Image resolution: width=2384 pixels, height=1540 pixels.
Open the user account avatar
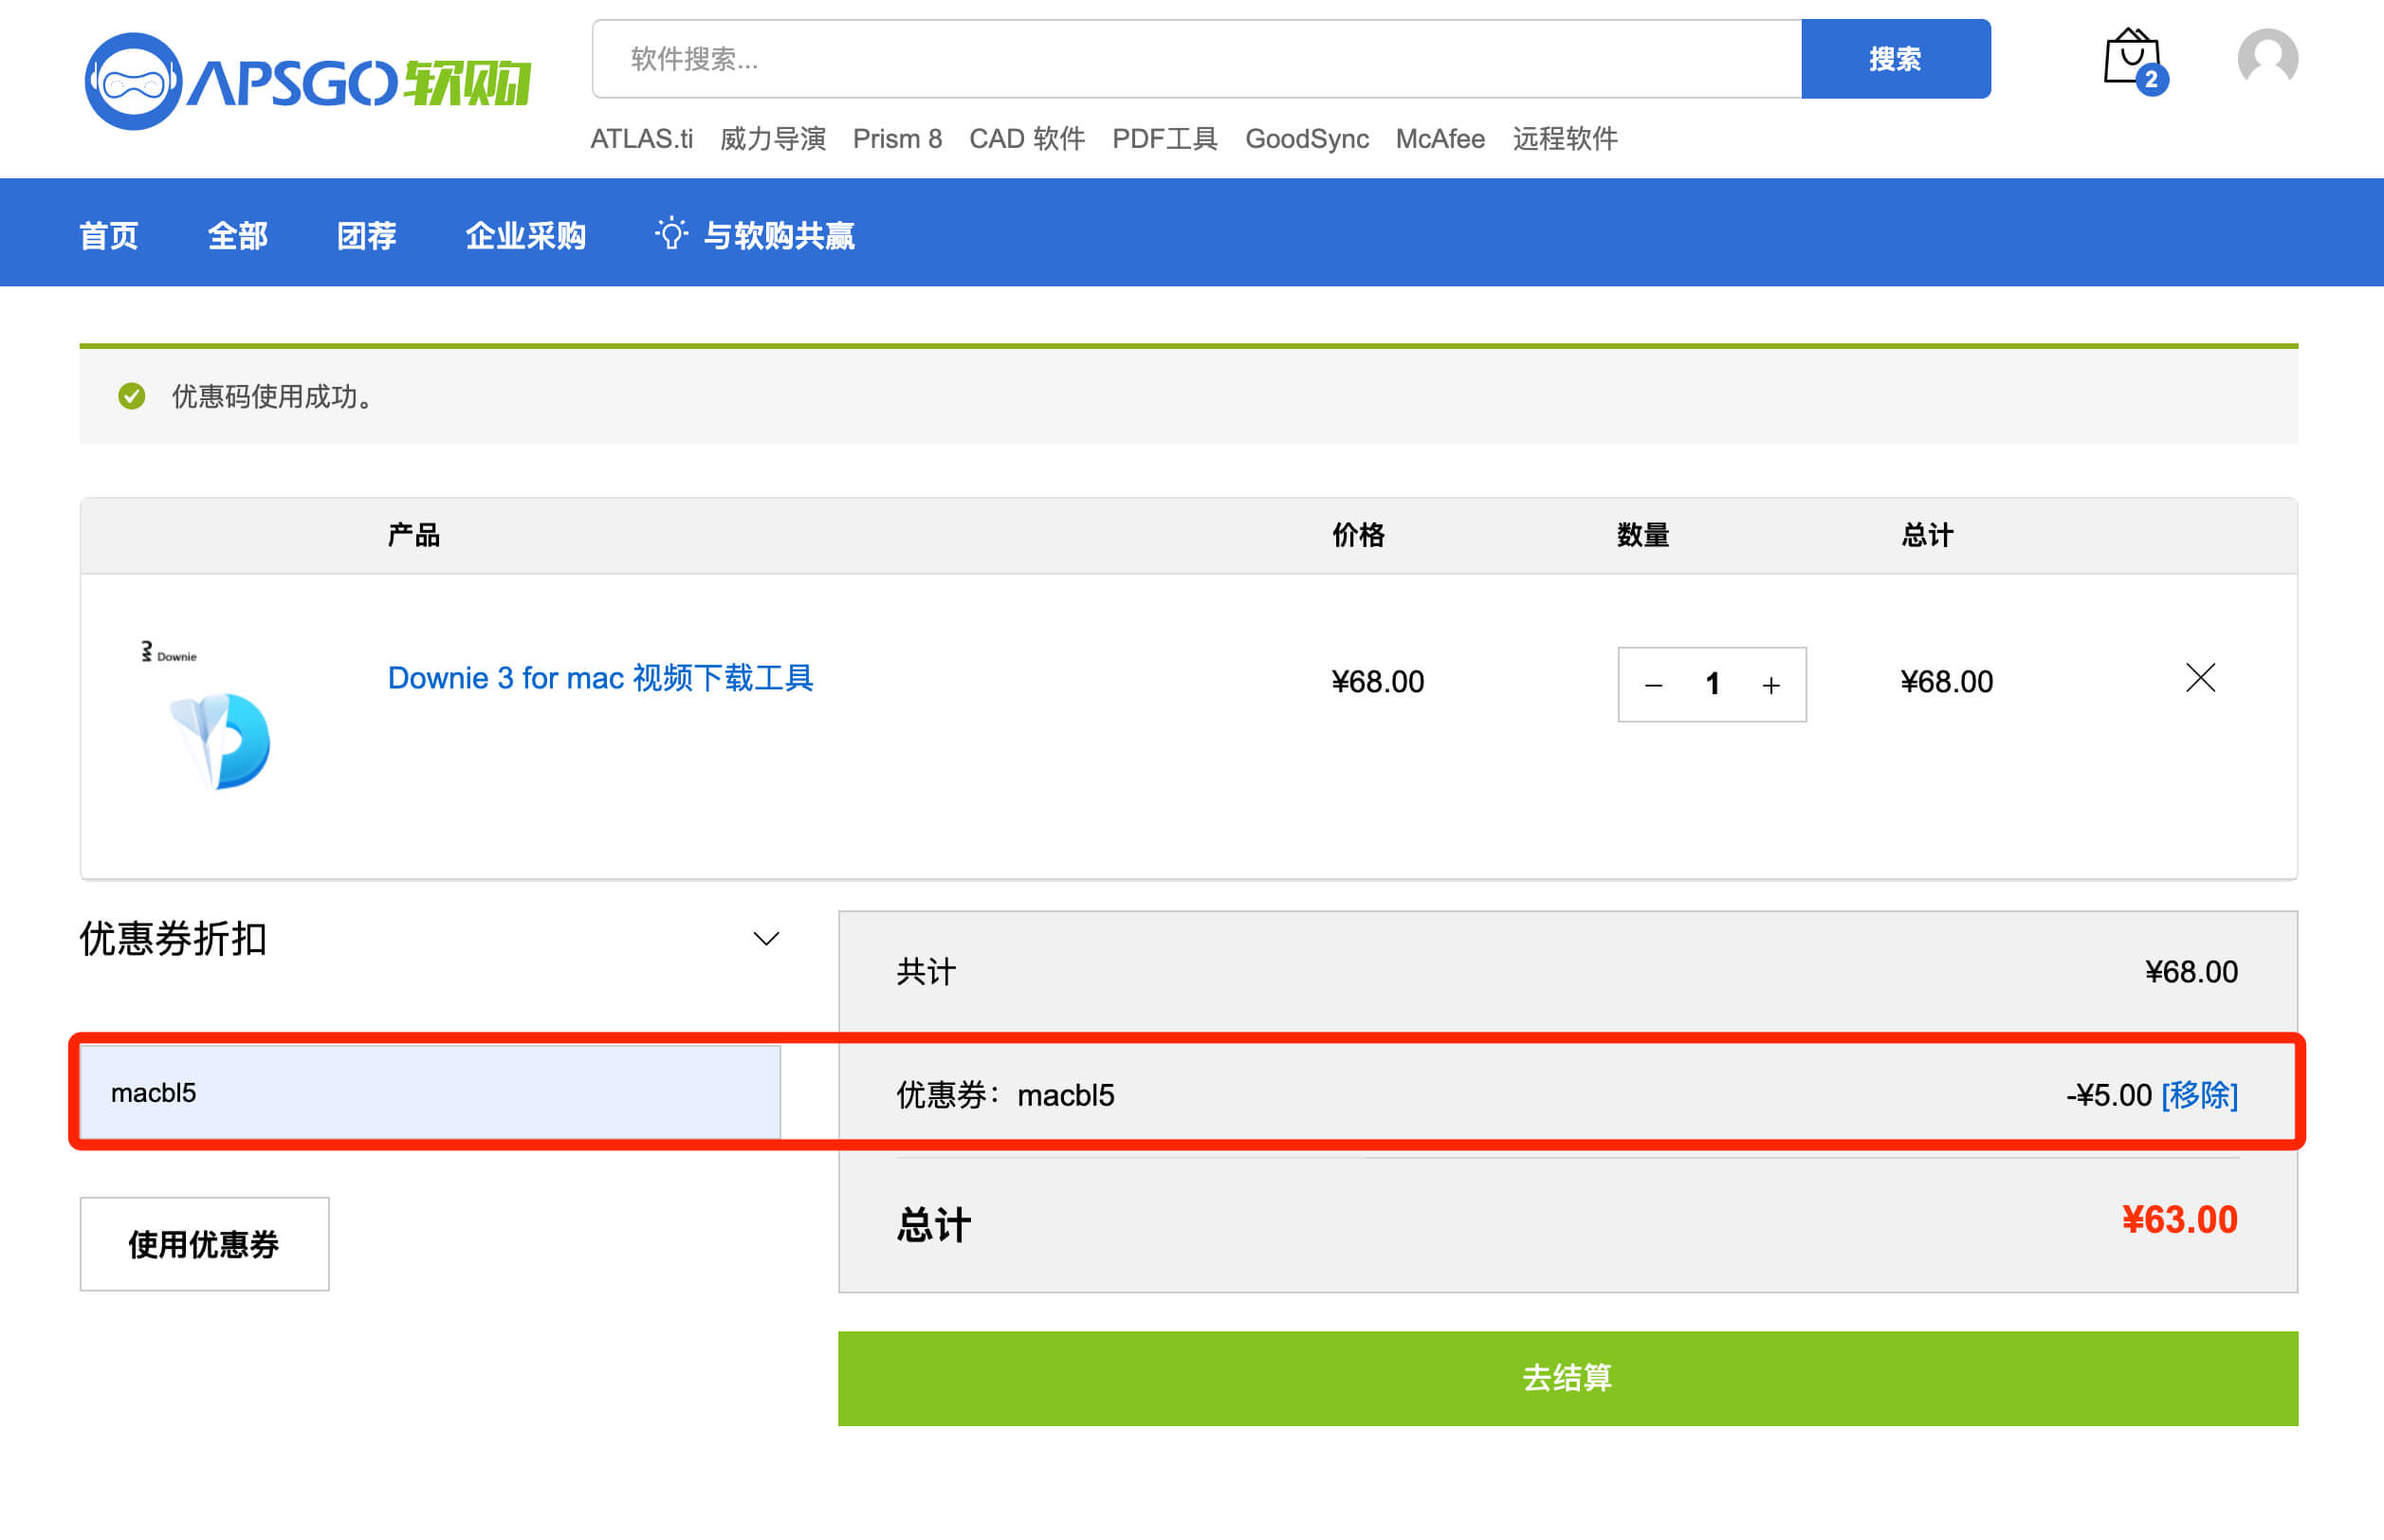coord(2267,58)
